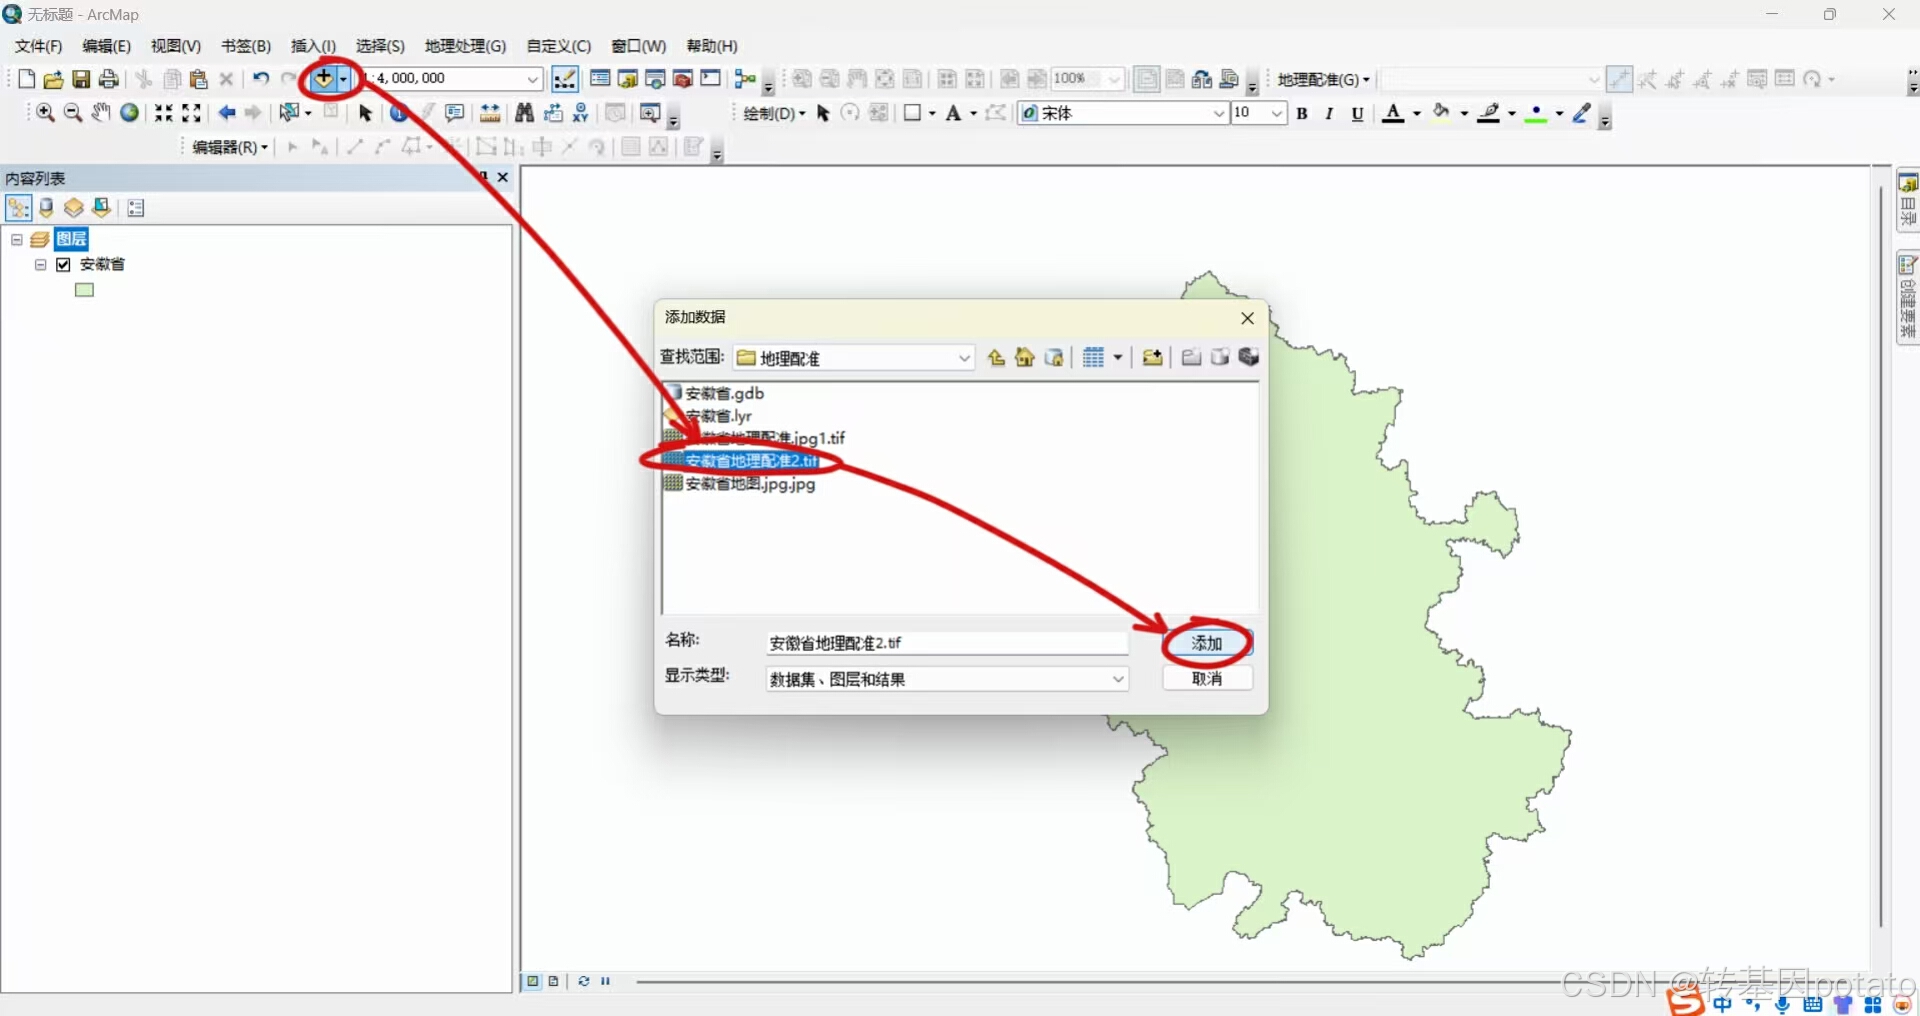Pick the Select Elements arrow
Screen dimensions: 1920x1016
coord(365,113)
